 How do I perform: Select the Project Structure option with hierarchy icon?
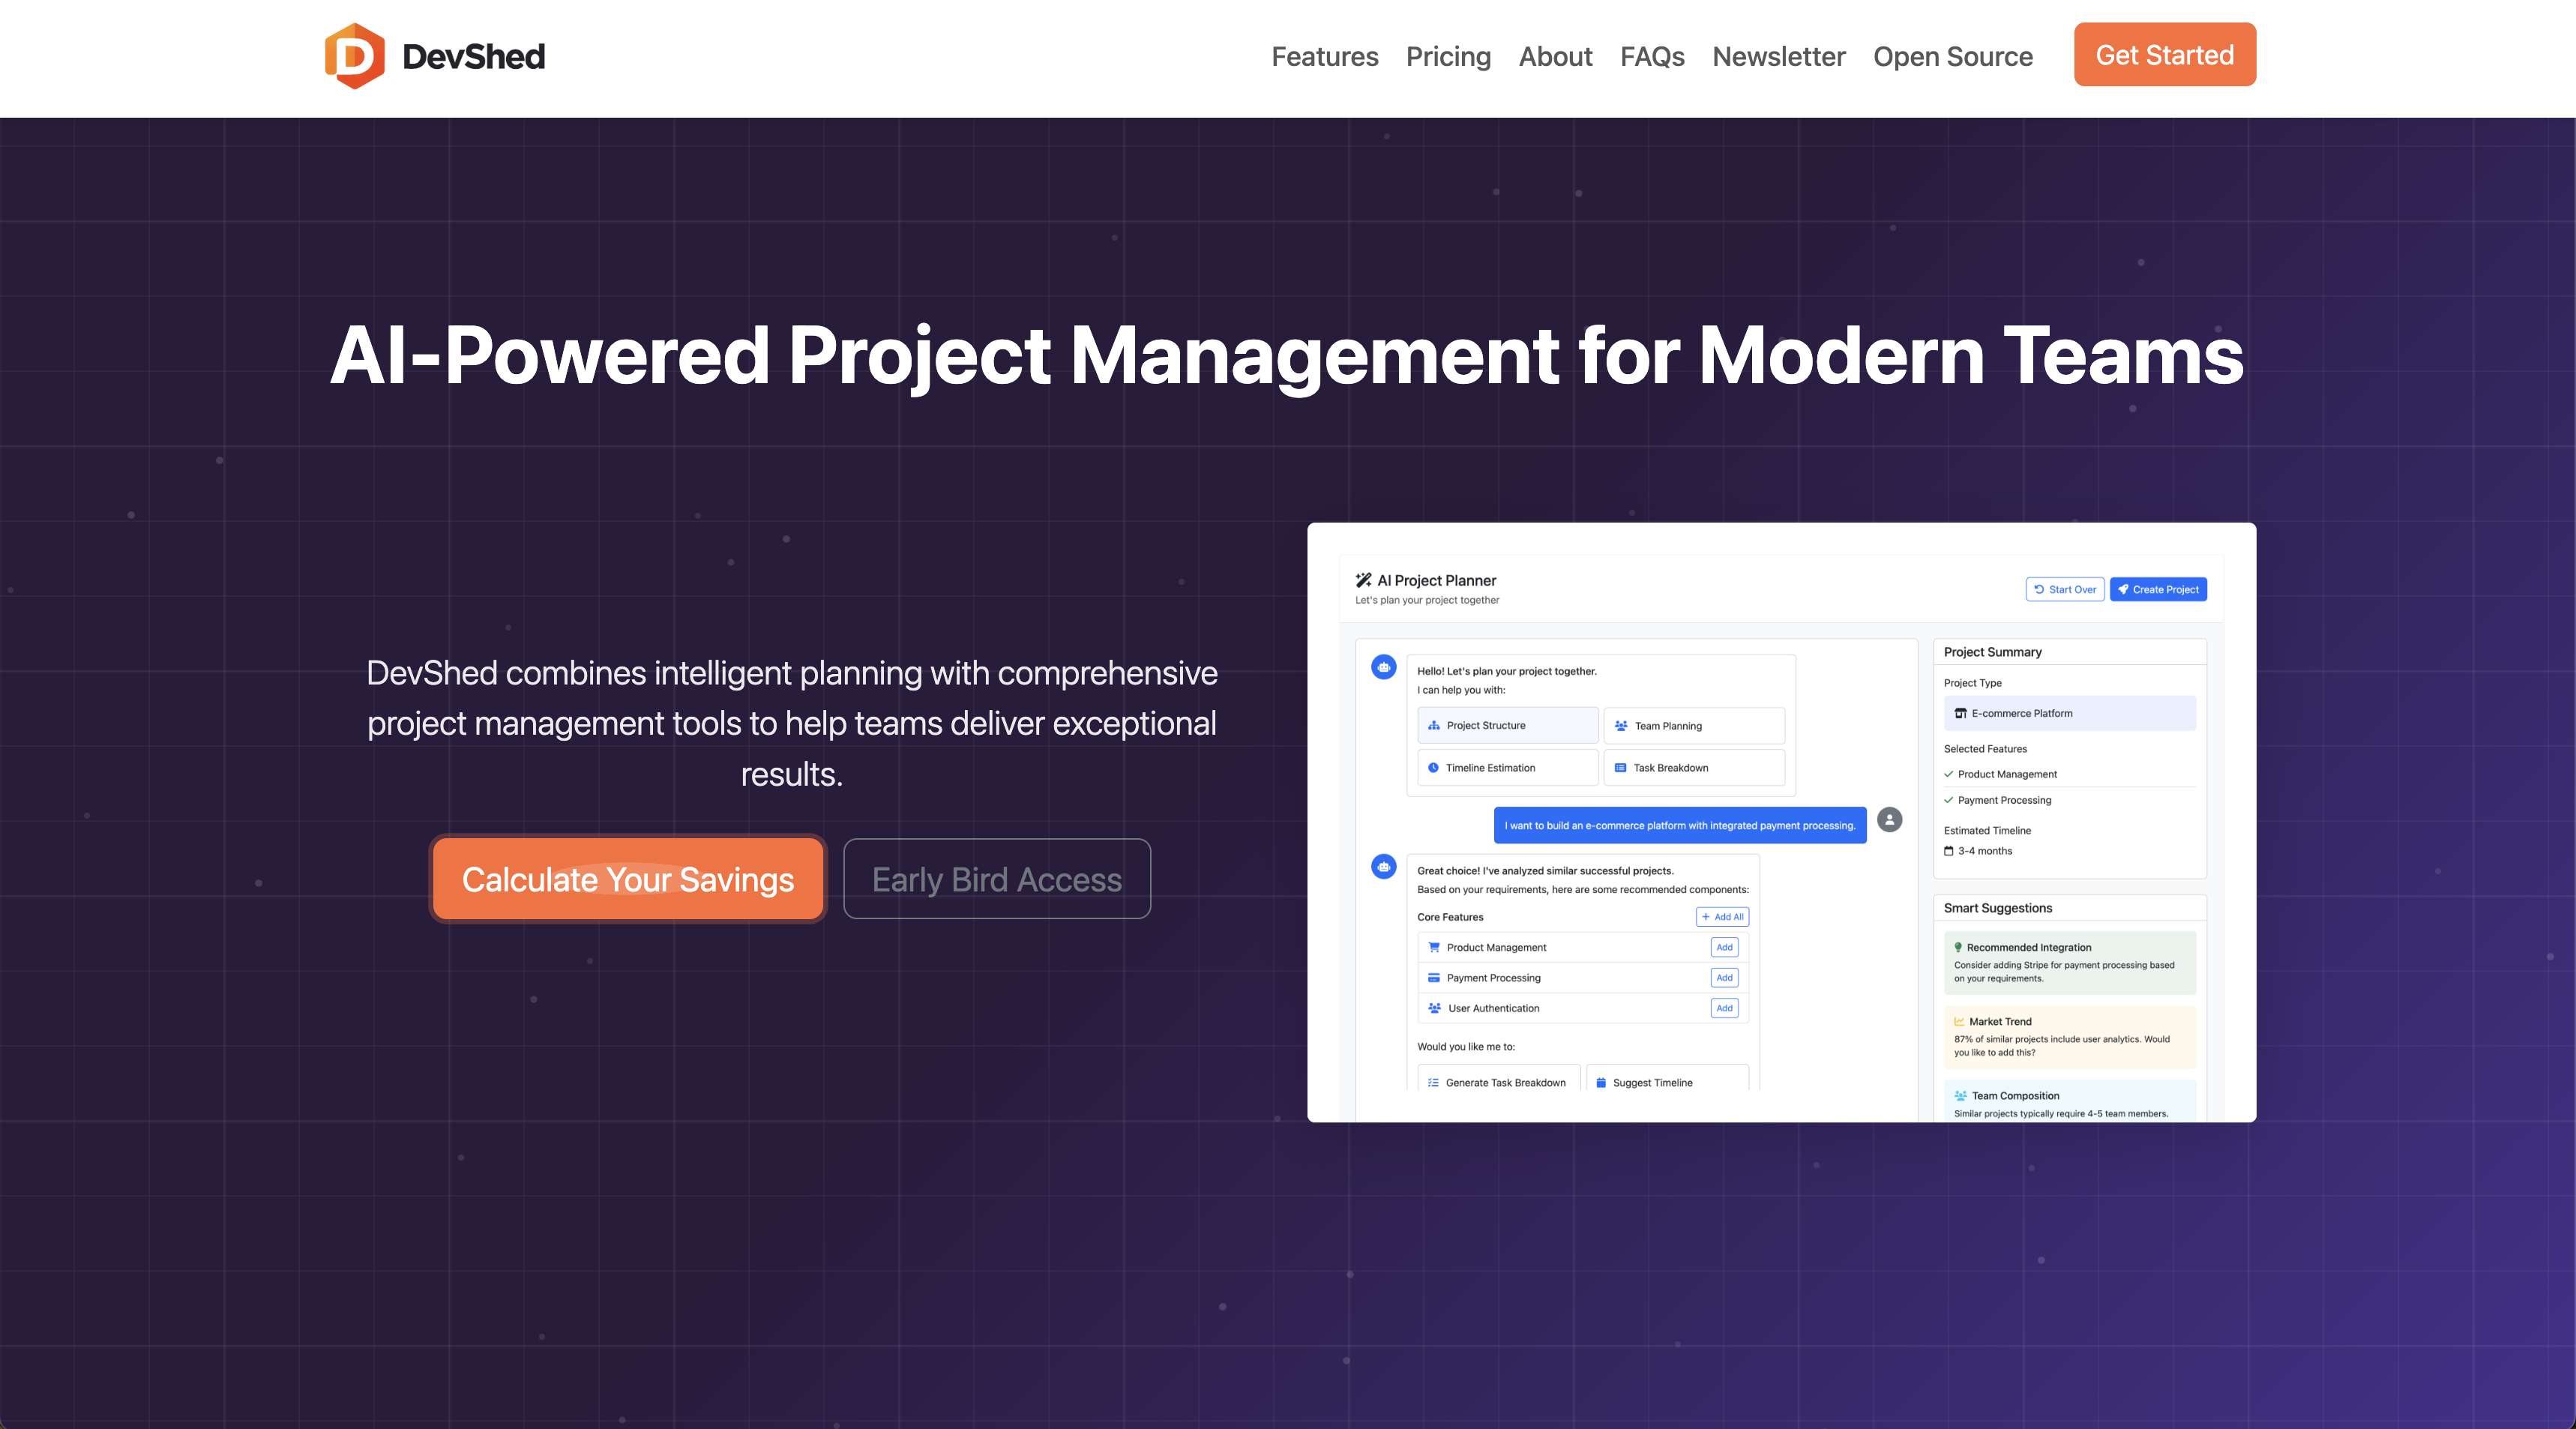[x=1507, y=725]
